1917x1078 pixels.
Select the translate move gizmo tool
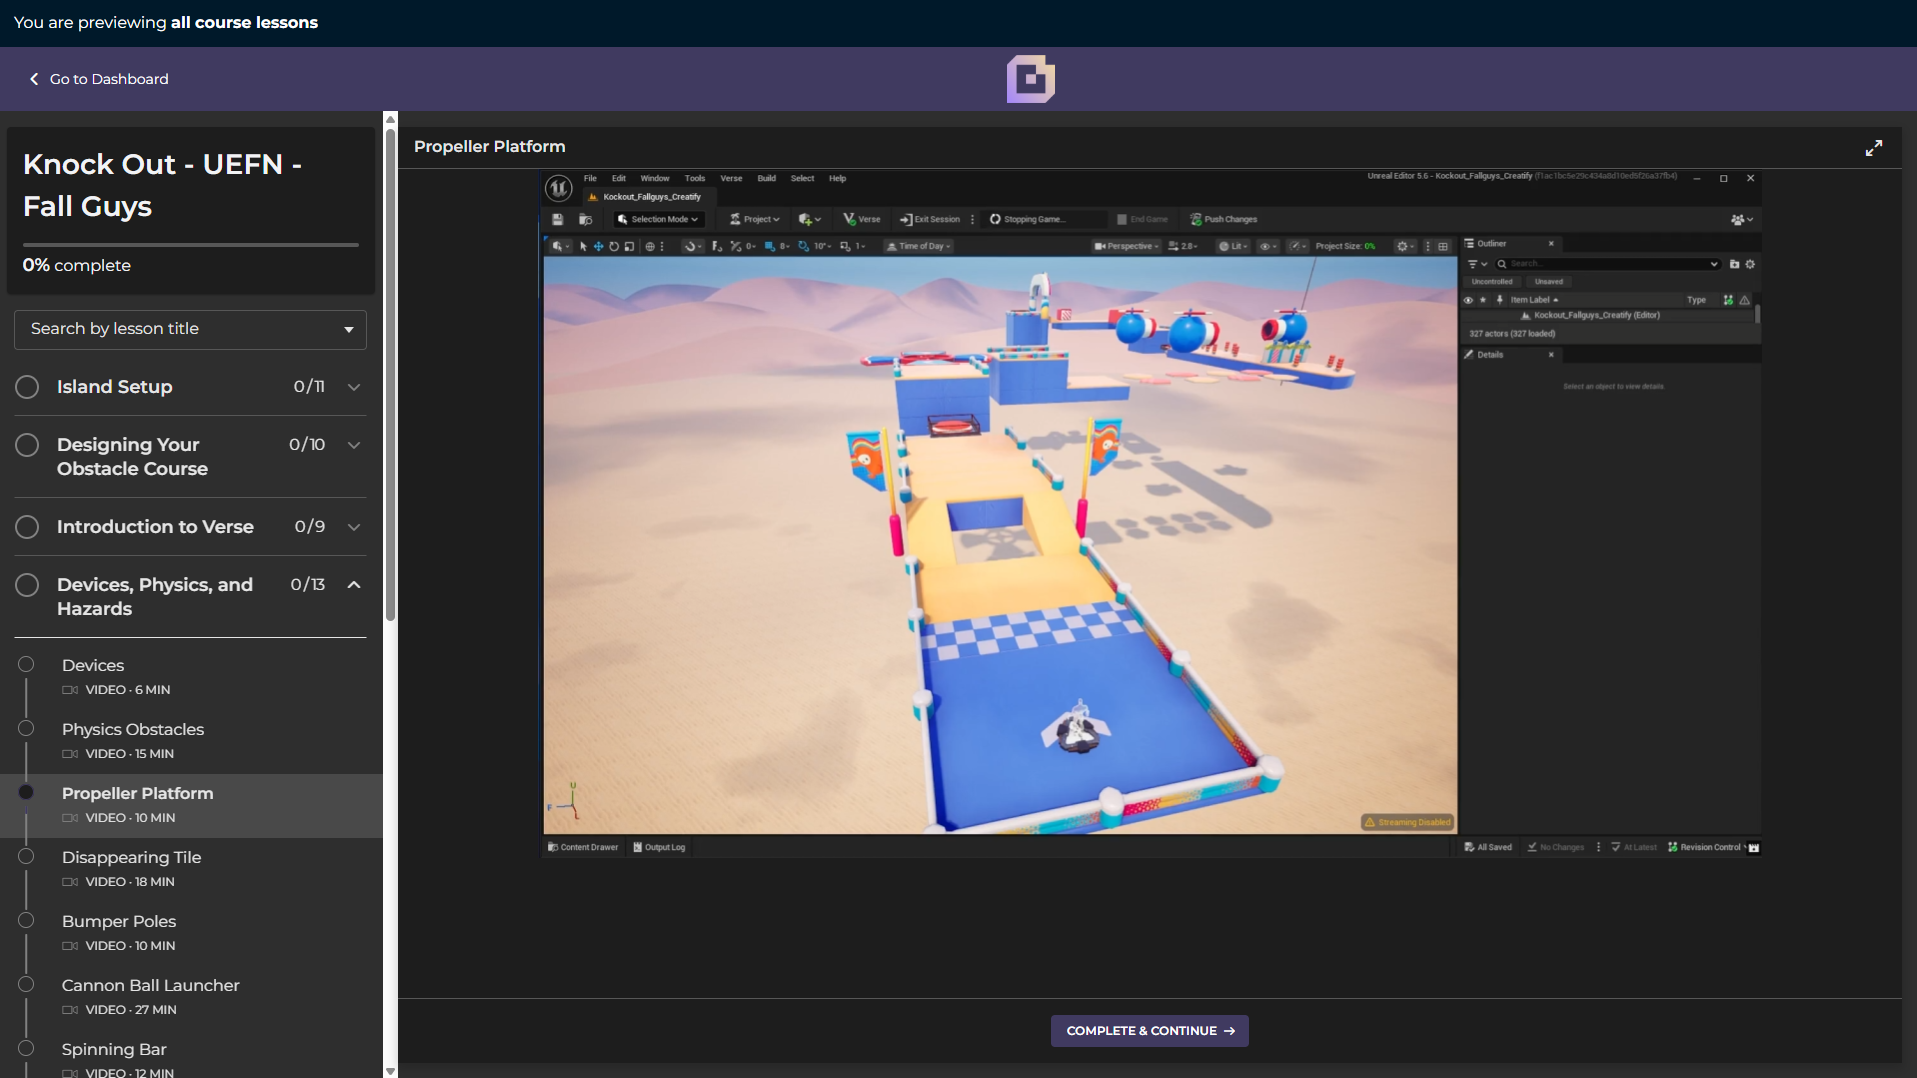[x=598, y=246]
